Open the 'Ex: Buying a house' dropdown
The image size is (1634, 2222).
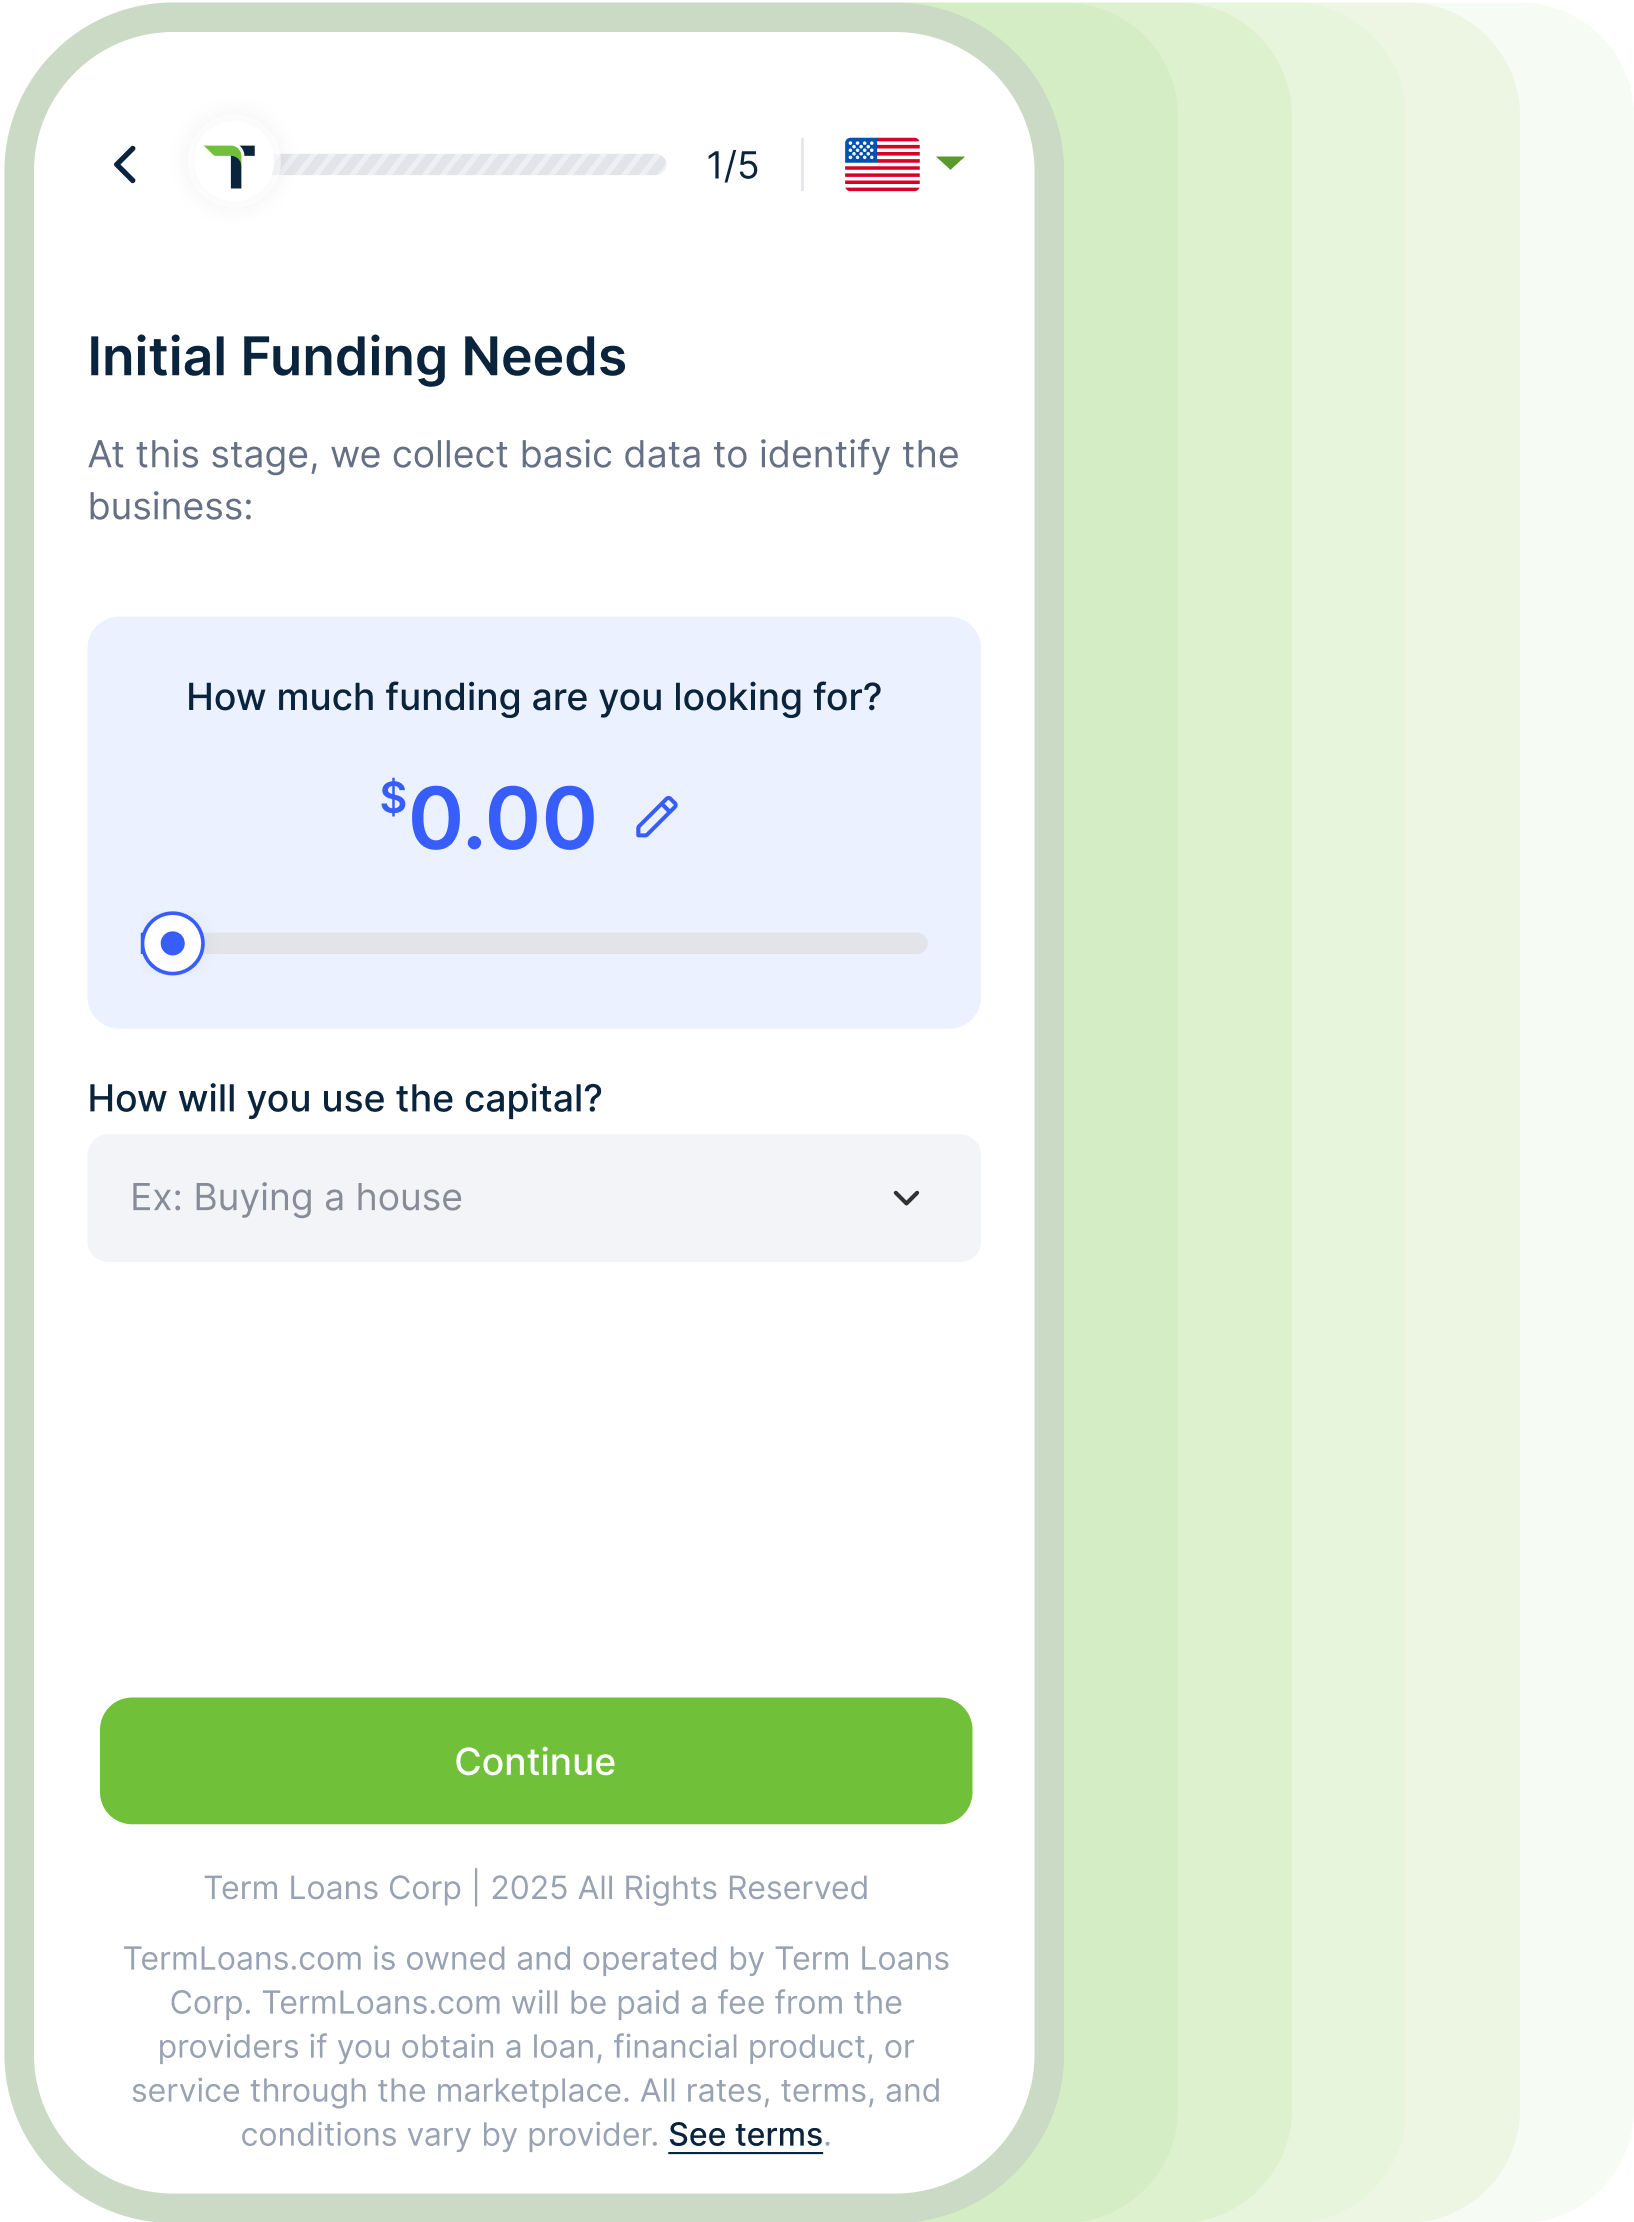coord(534,1198)
